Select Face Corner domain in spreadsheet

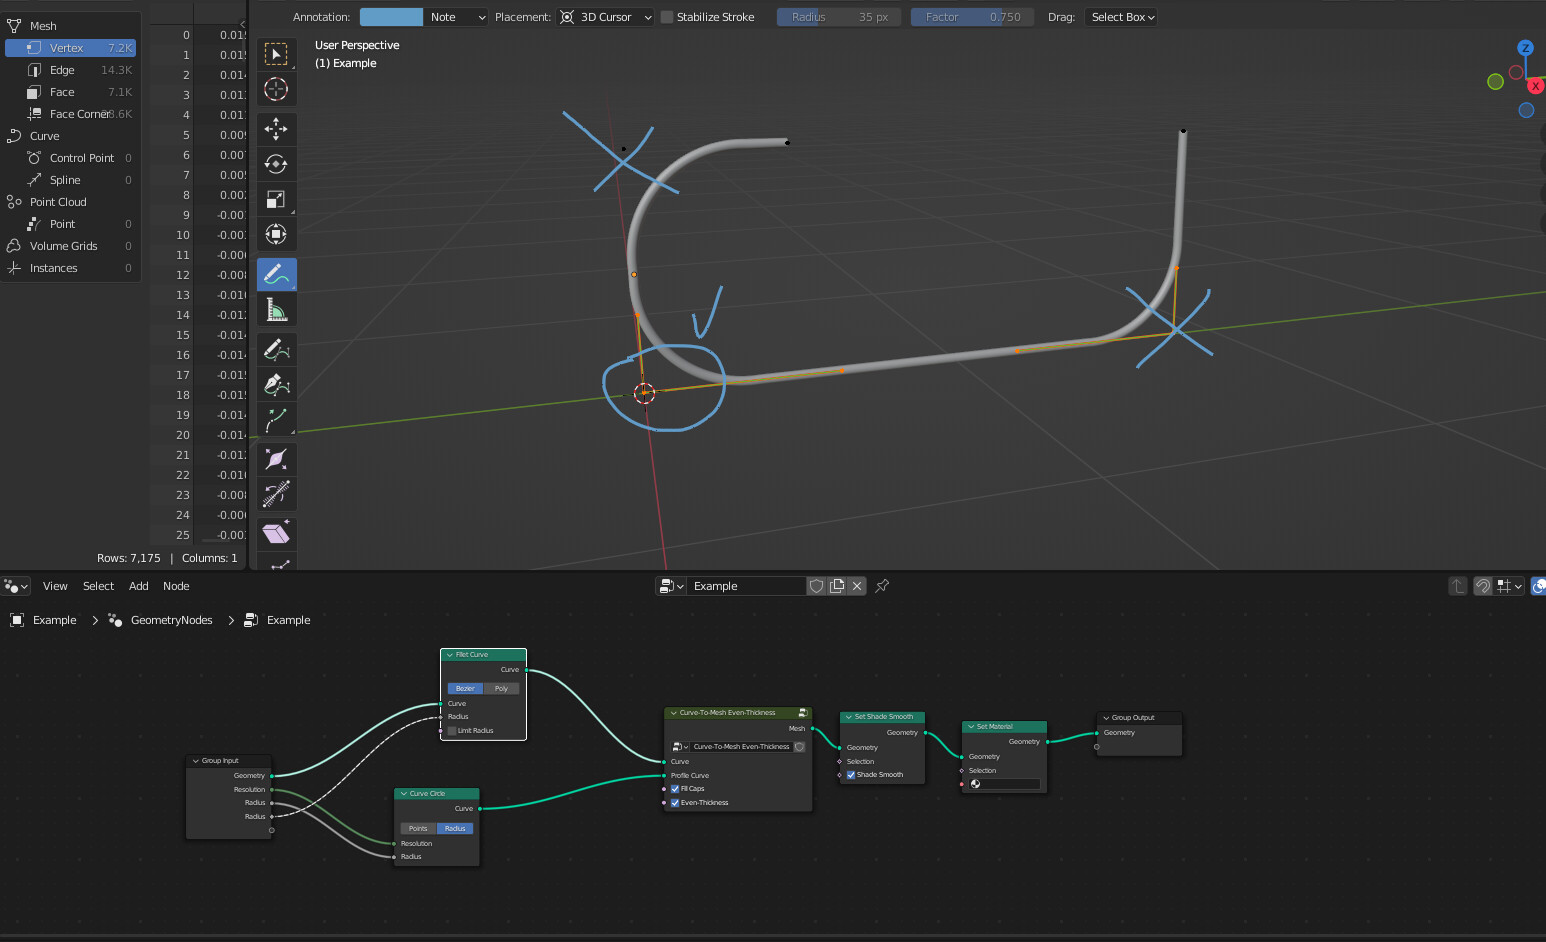(71, 114)
